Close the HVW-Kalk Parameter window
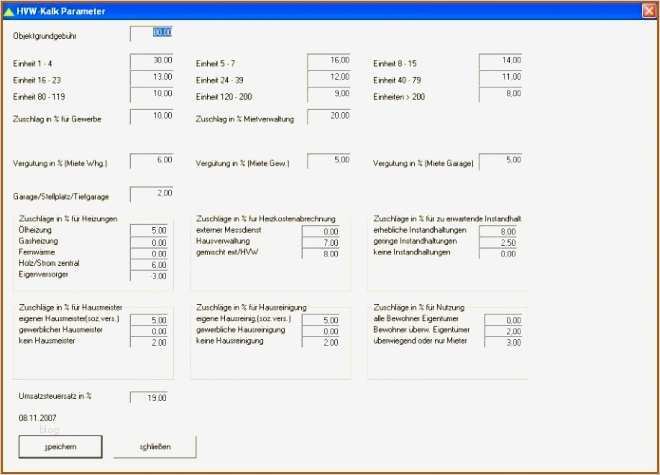 (649, 11)
